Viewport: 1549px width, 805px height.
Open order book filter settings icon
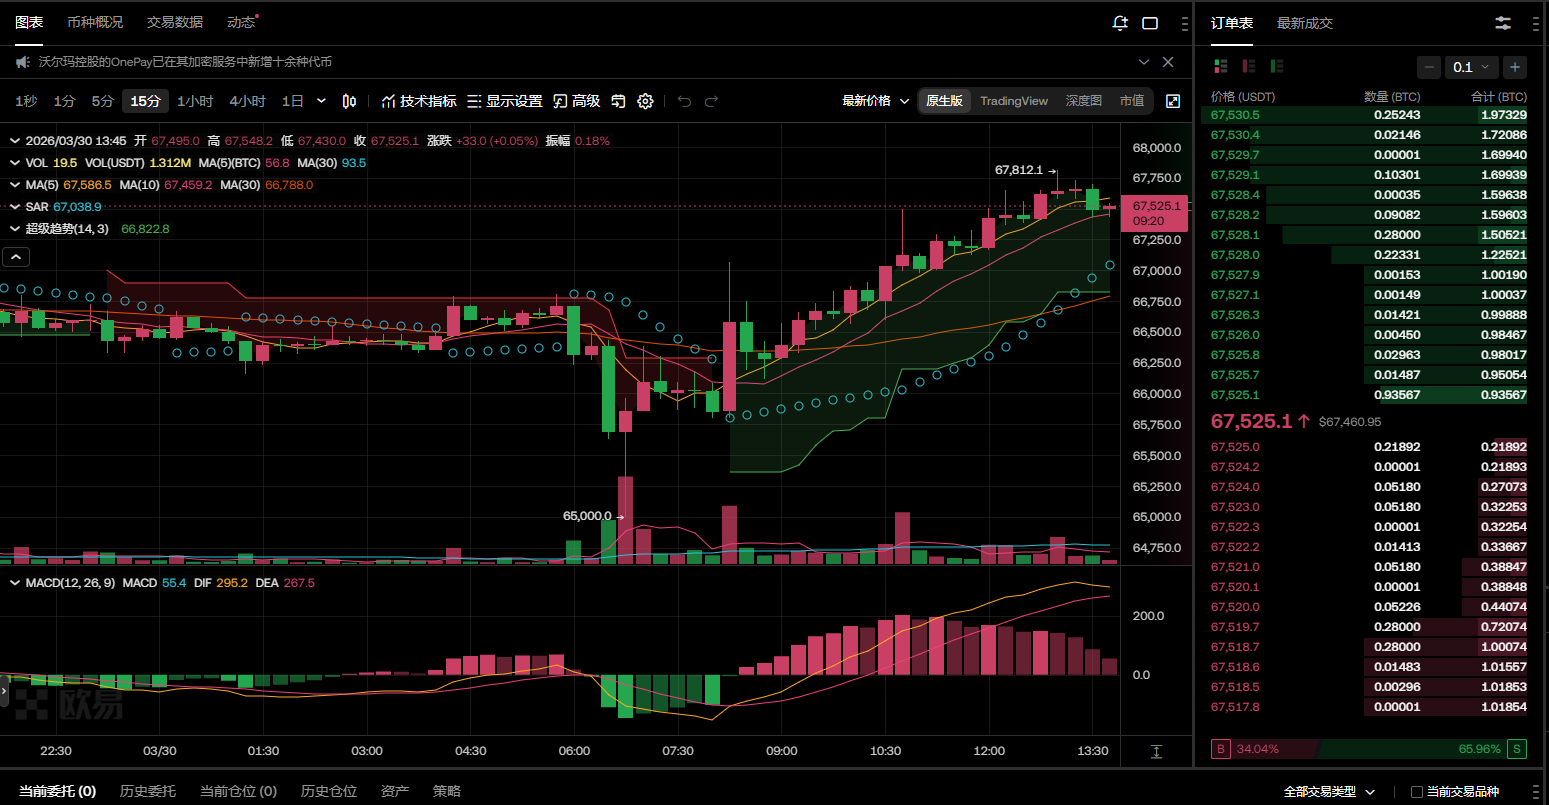pyautogui.click(x=1502, y=23)
